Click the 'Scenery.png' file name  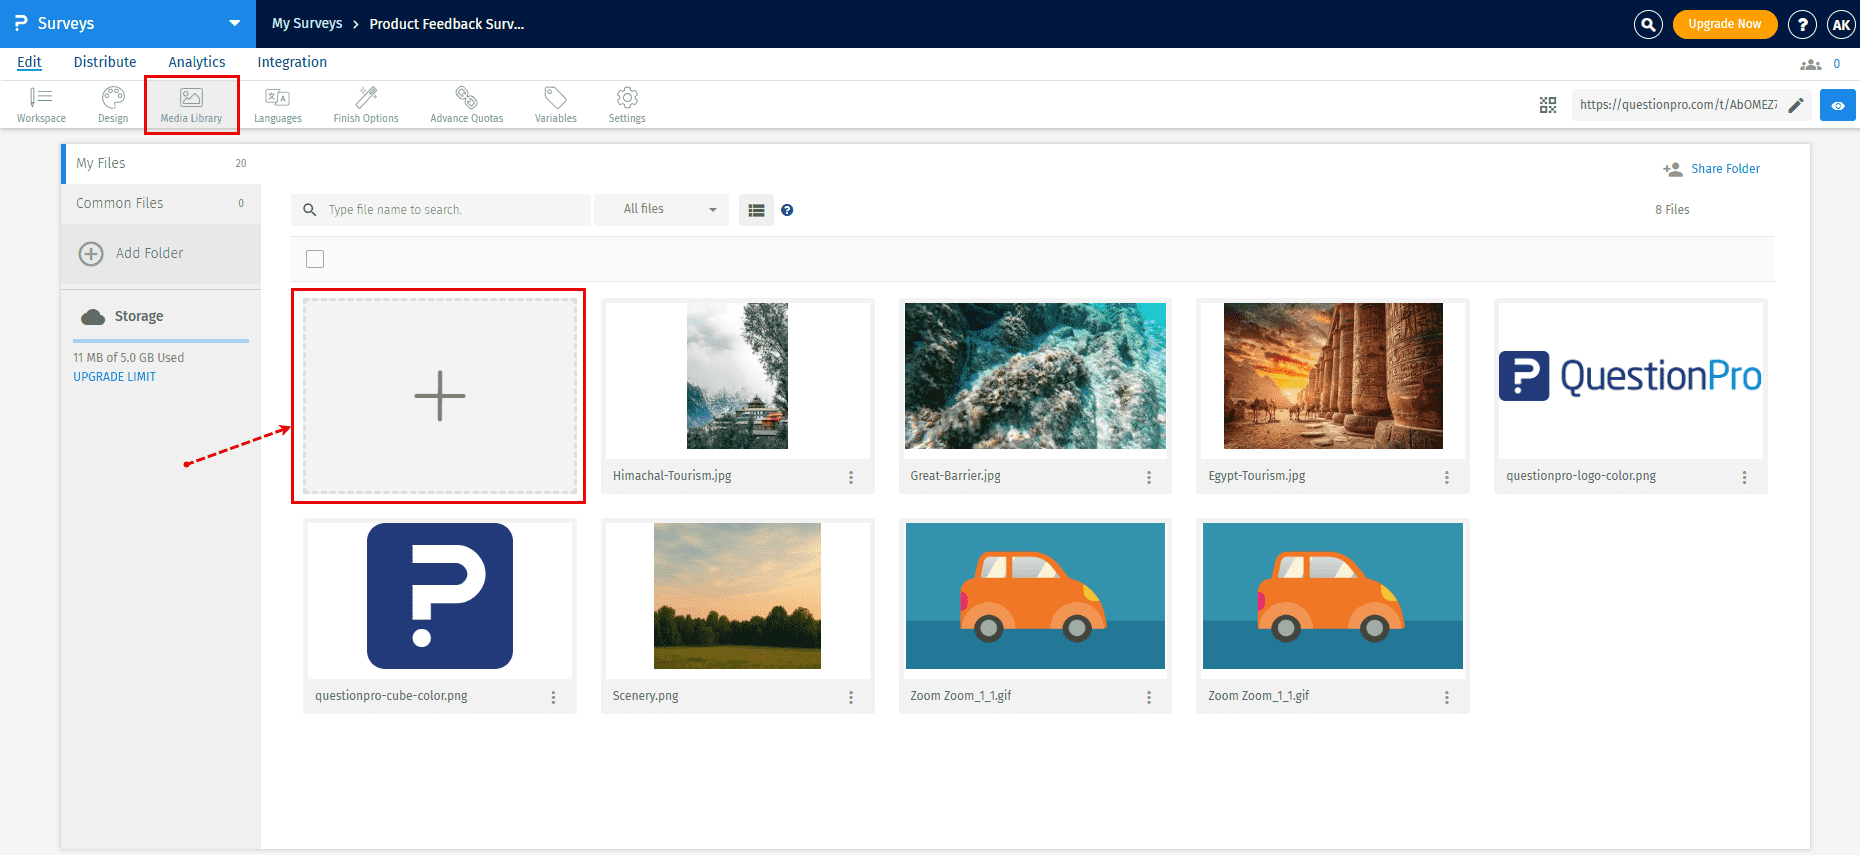tap(645, 696)
